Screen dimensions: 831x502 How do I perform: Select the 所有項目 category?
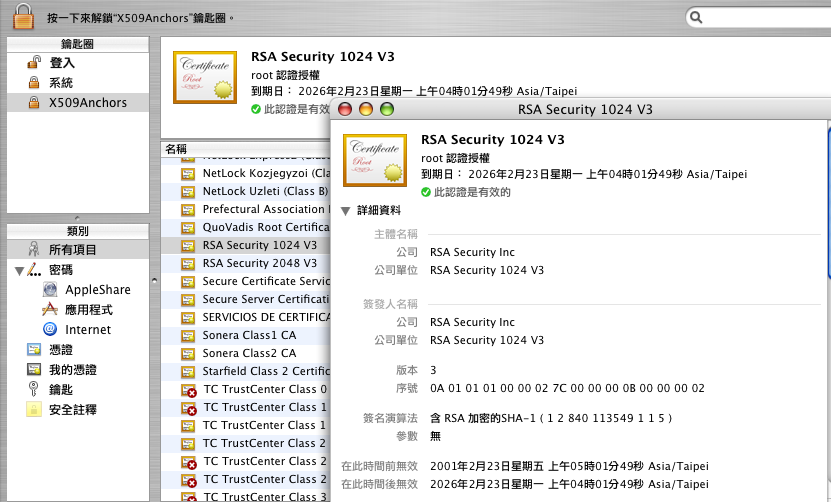78,249
